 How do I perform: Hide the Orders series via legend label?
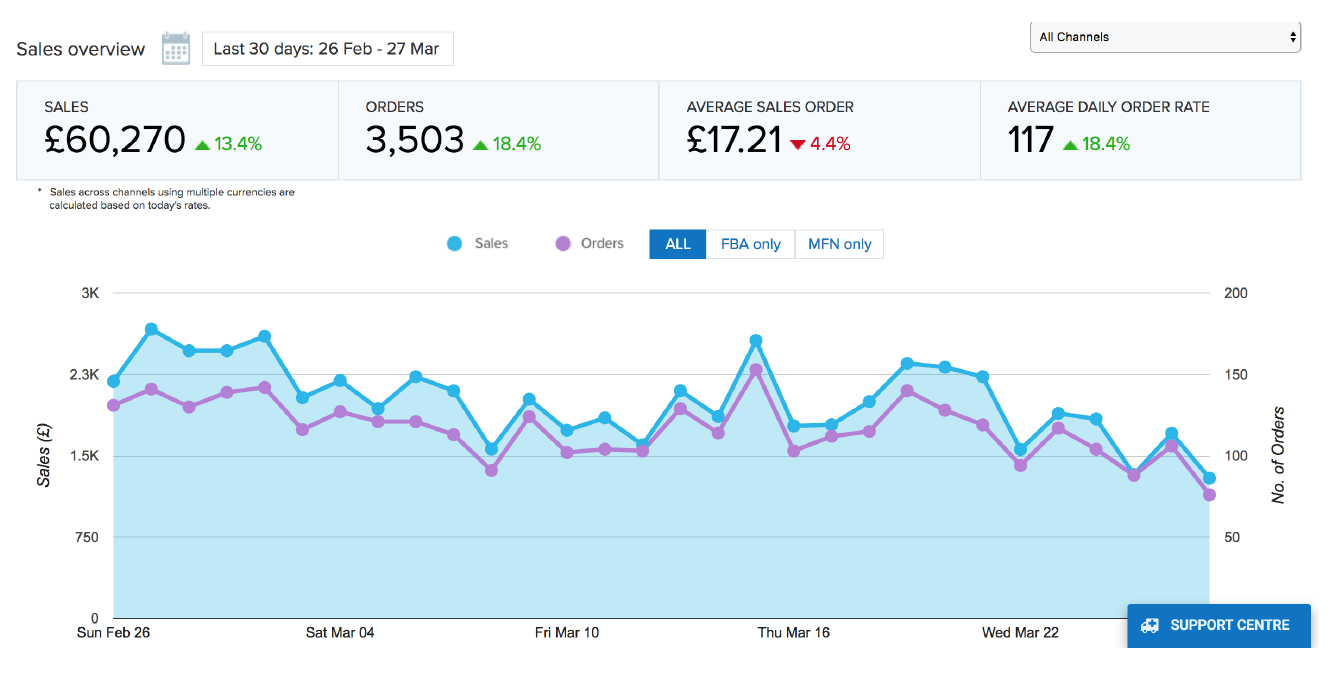coord(602,244)
